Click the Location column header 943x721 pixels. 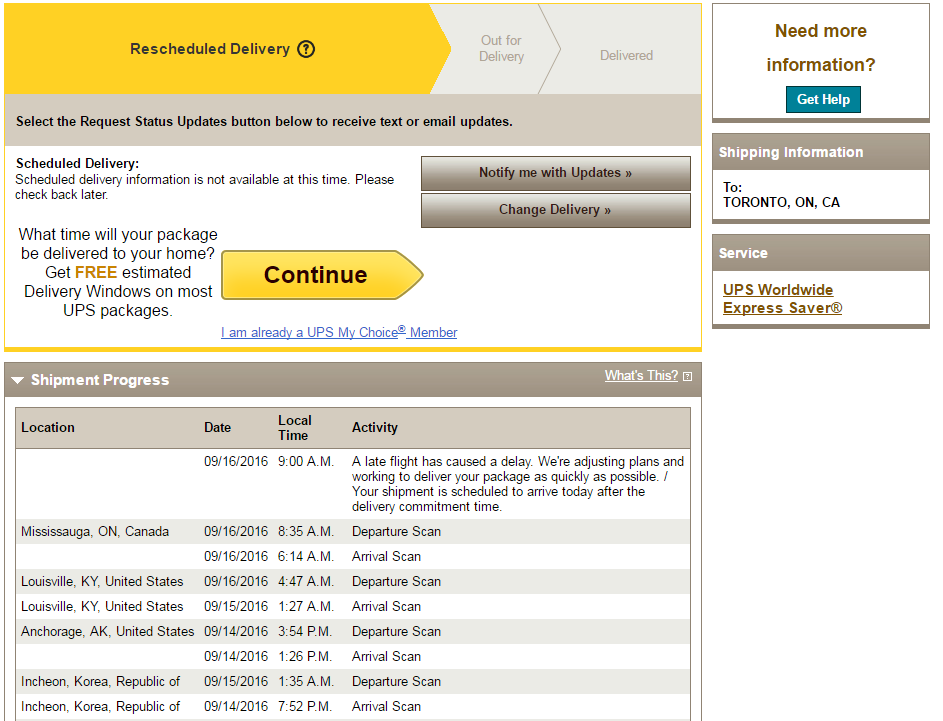[x=48, y=428]
